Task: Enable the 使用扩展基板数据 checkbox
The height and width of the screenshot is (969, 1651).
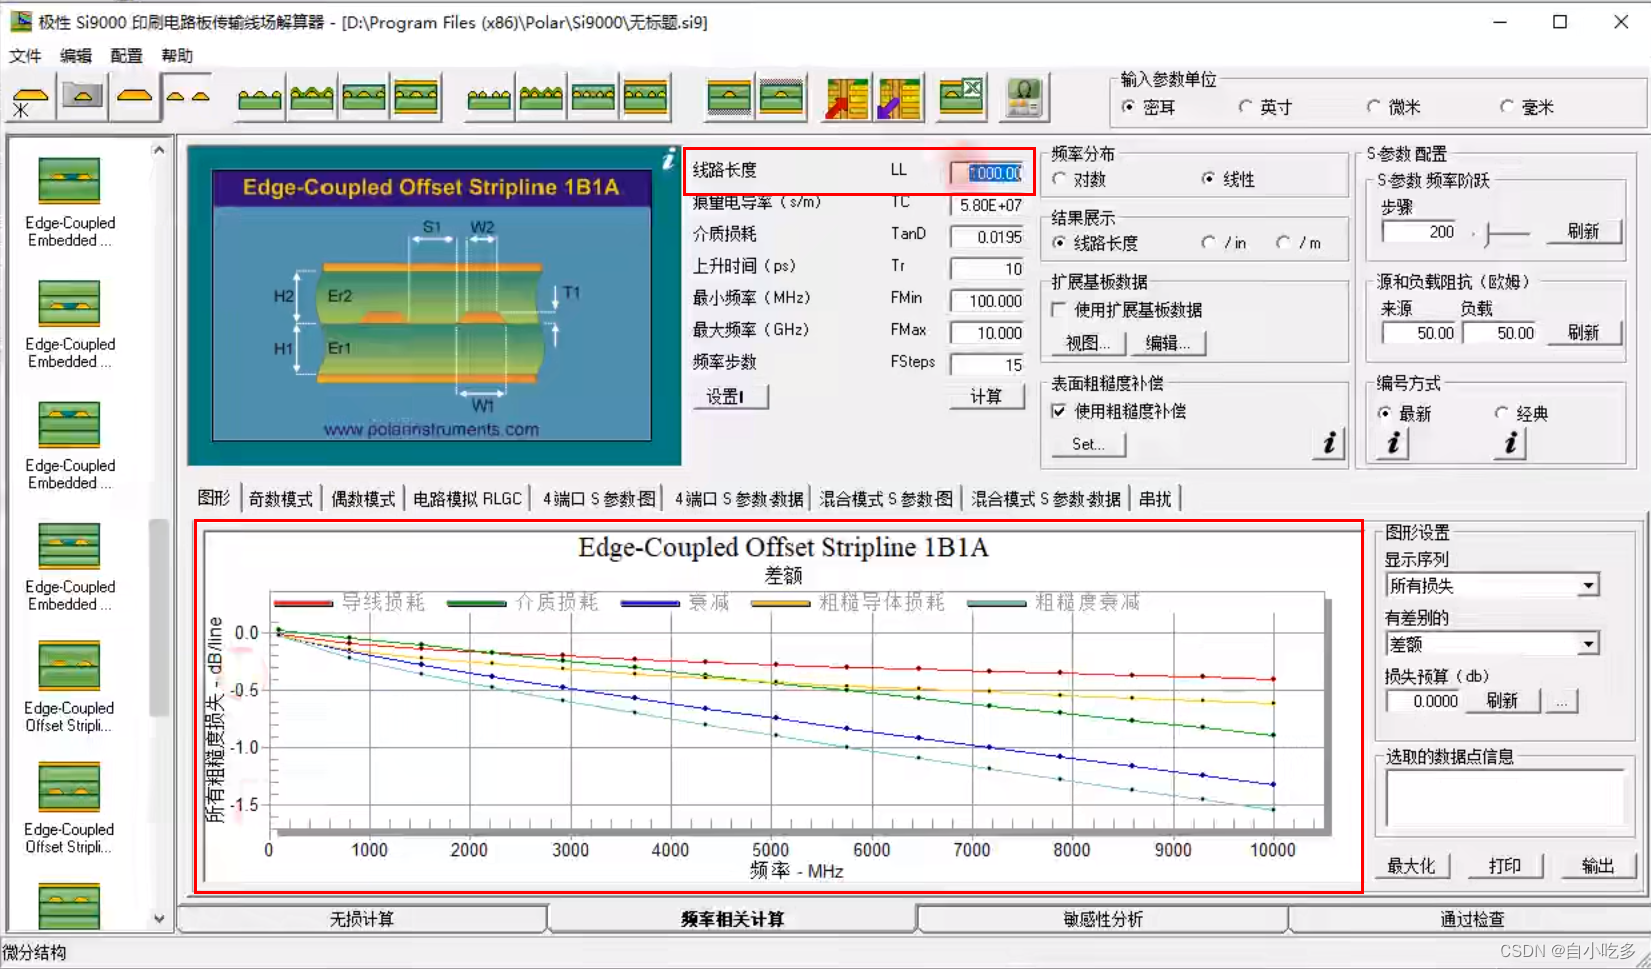Action: pos(1059,310)
